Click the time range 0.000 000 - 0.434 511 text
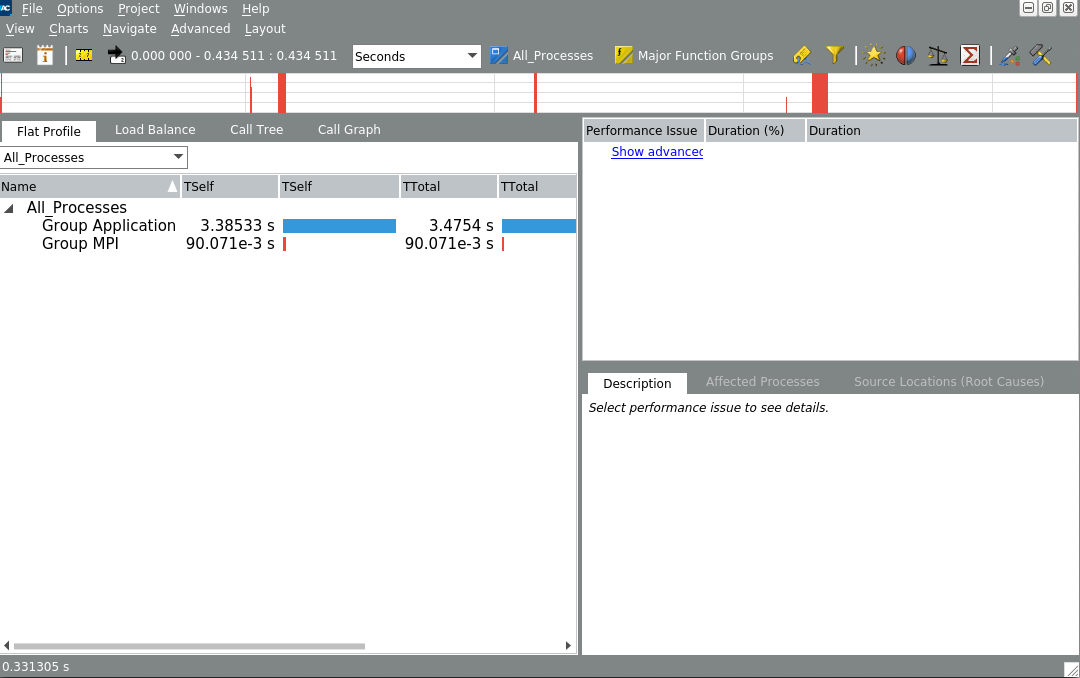This screenshot has width=1080, height=678. [233, 56]
